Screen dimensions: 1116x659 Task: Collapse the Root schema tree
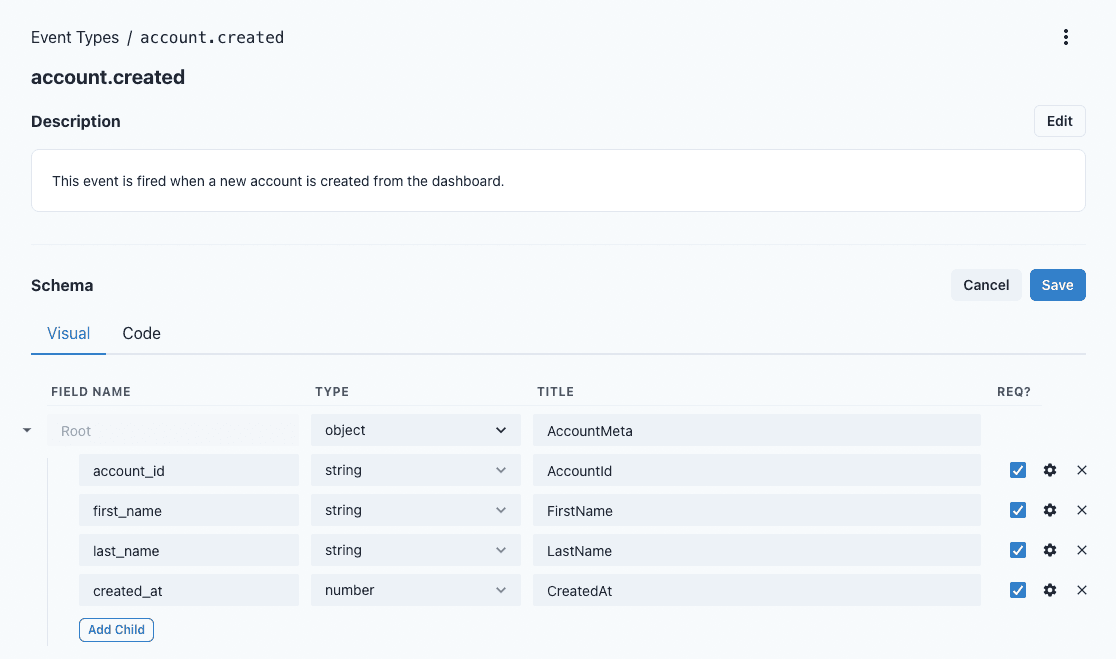pos(27,431)
